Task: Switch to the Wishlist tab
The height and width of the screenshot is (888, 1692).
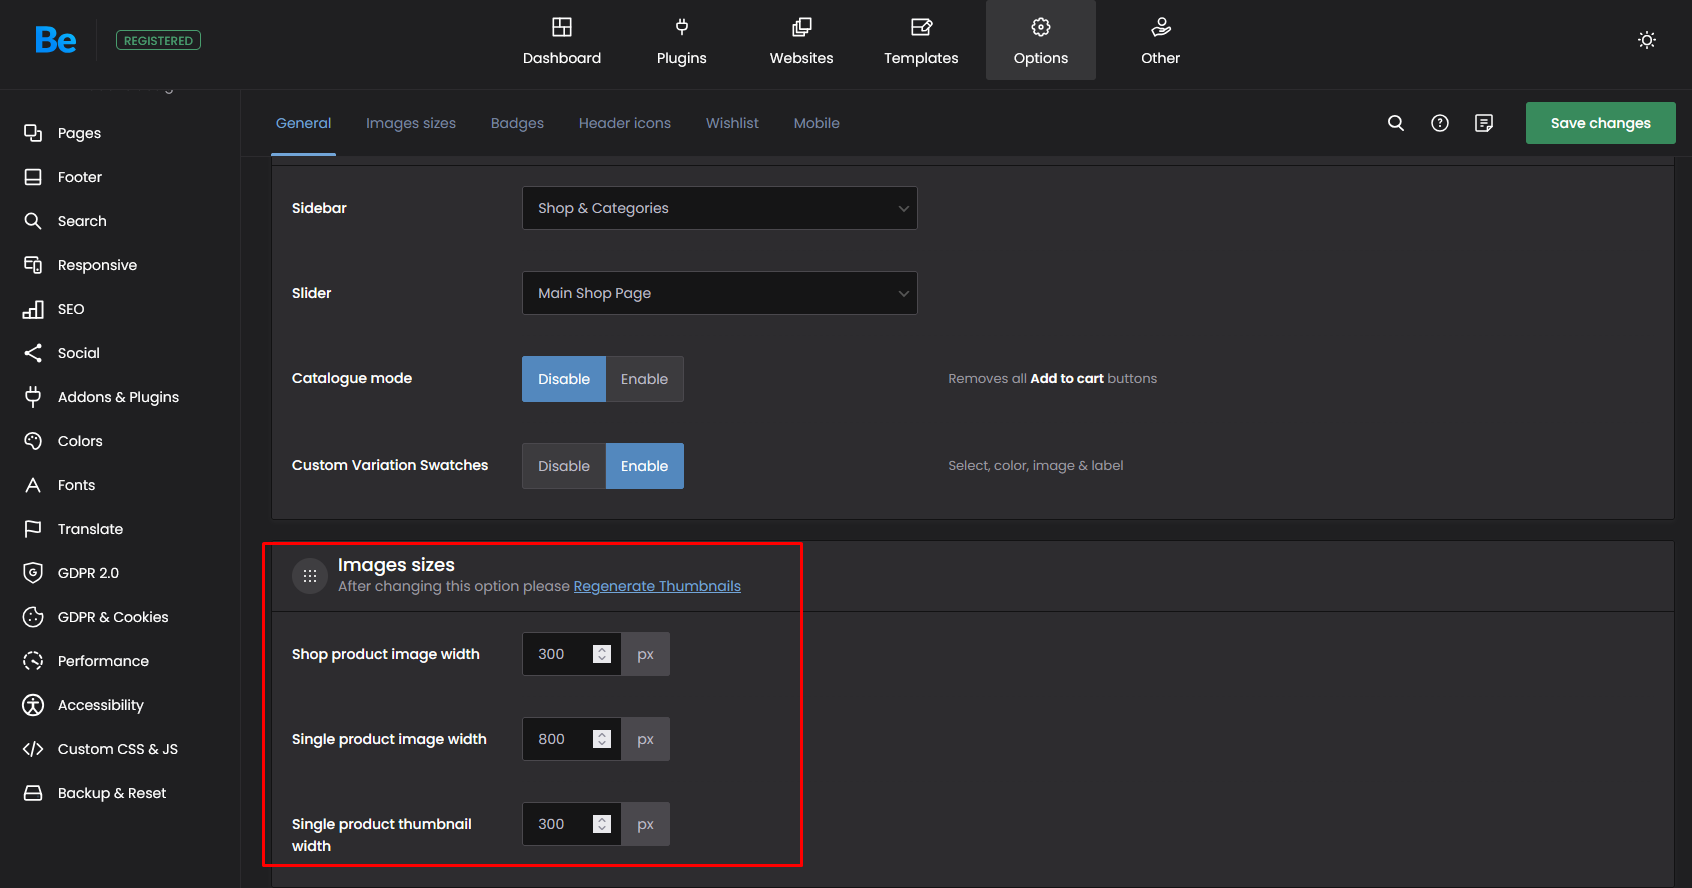Action: [732, 123]
